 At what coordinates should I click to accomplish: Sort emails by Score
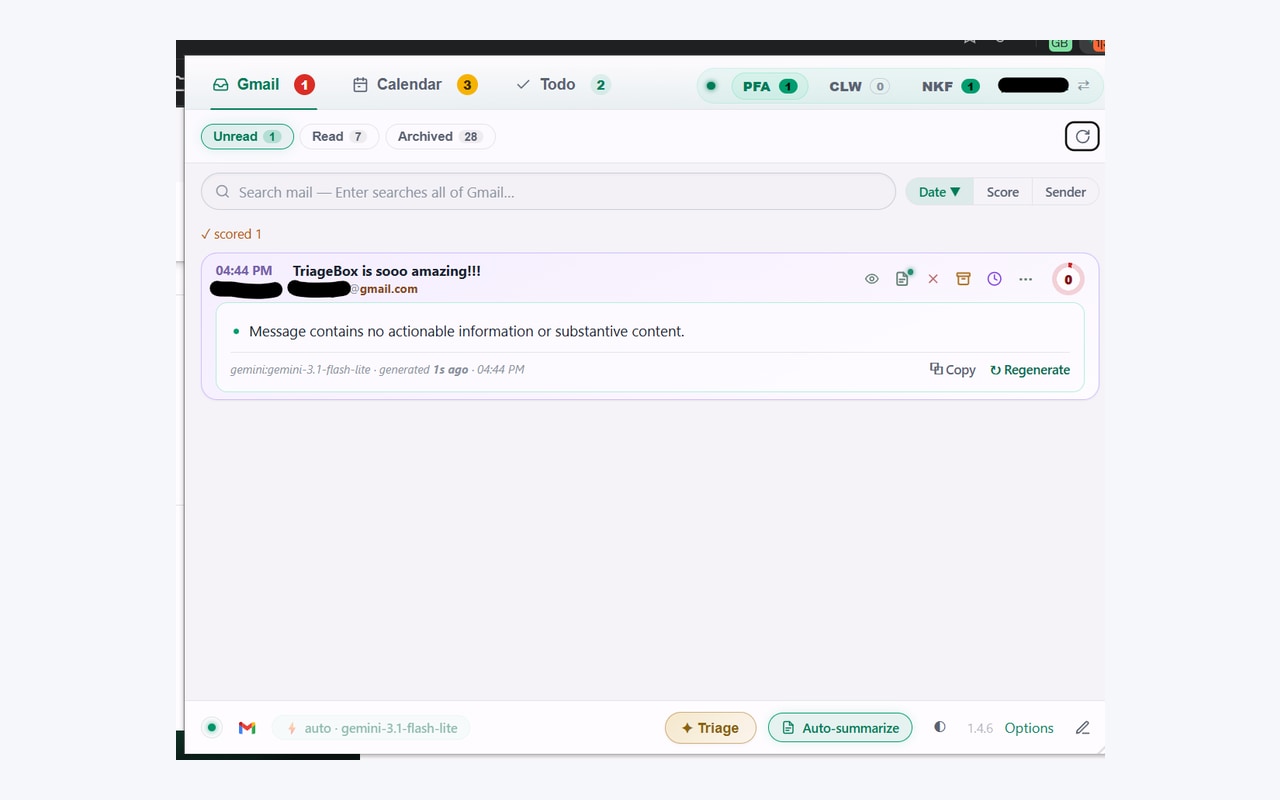click(1003, 192)
